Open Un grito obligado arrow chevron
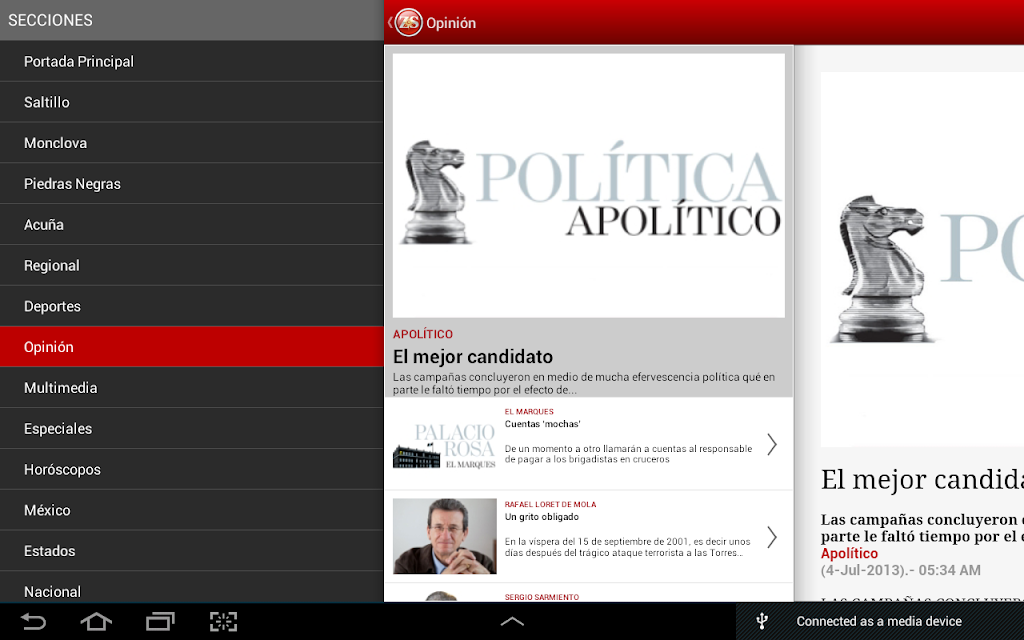 point(772,537)
